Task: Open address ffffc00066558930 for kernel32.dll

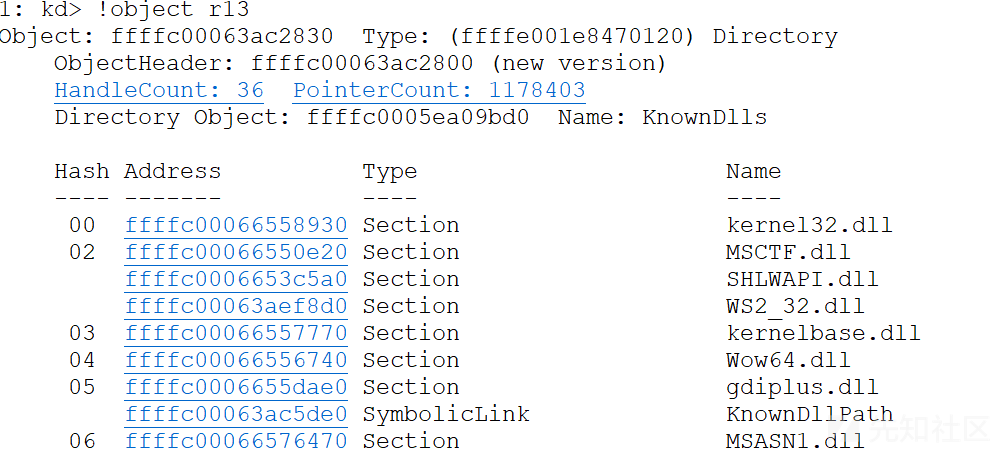Action: click(236, 226)
